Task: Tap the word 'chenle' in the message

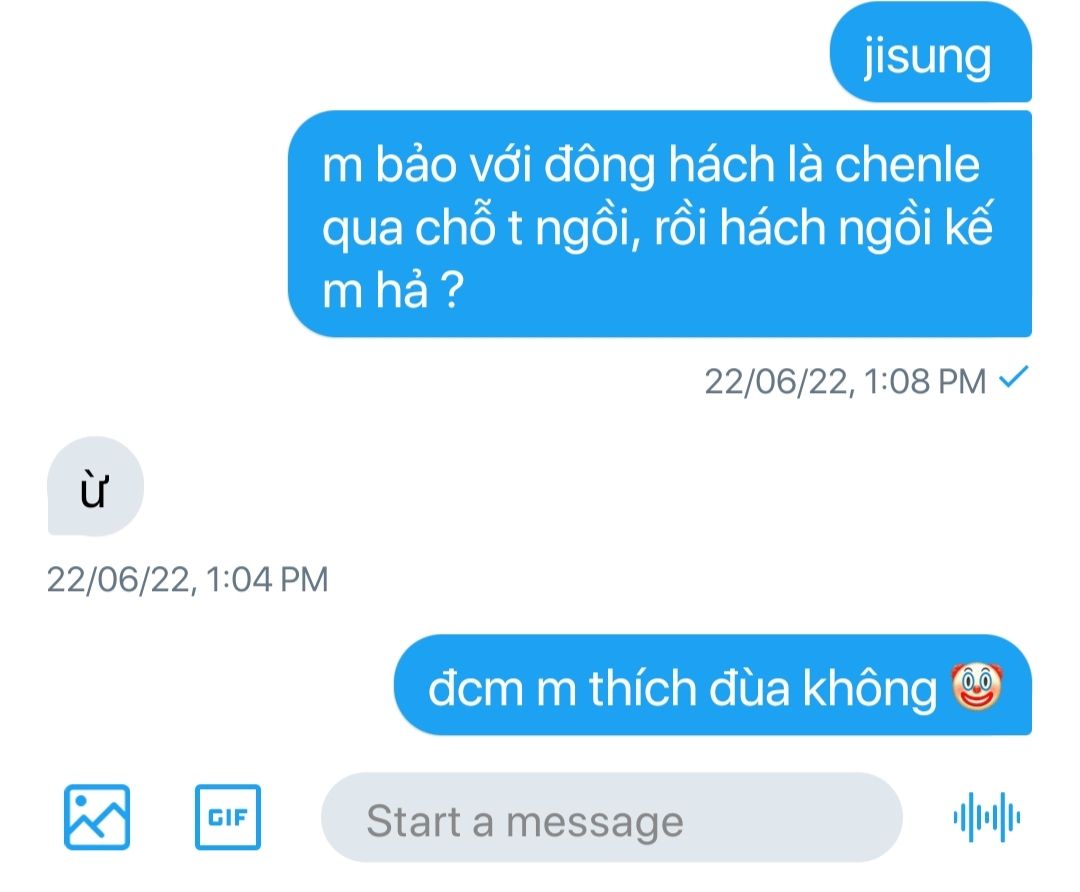Action: [x=907, y=164]
